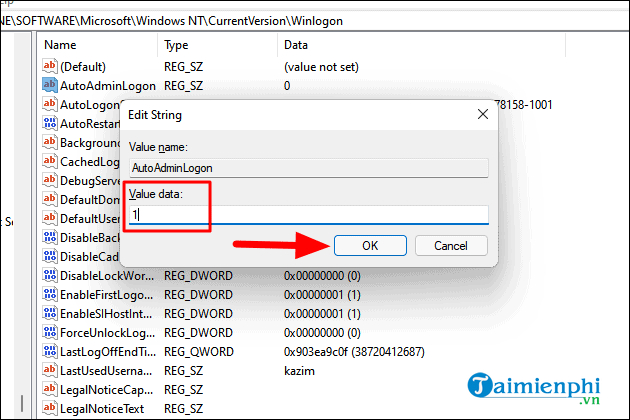Screen dimensions: 630x420
Task: Select the EnableSIHostInt... entry name
Action: tap(106, 313)
